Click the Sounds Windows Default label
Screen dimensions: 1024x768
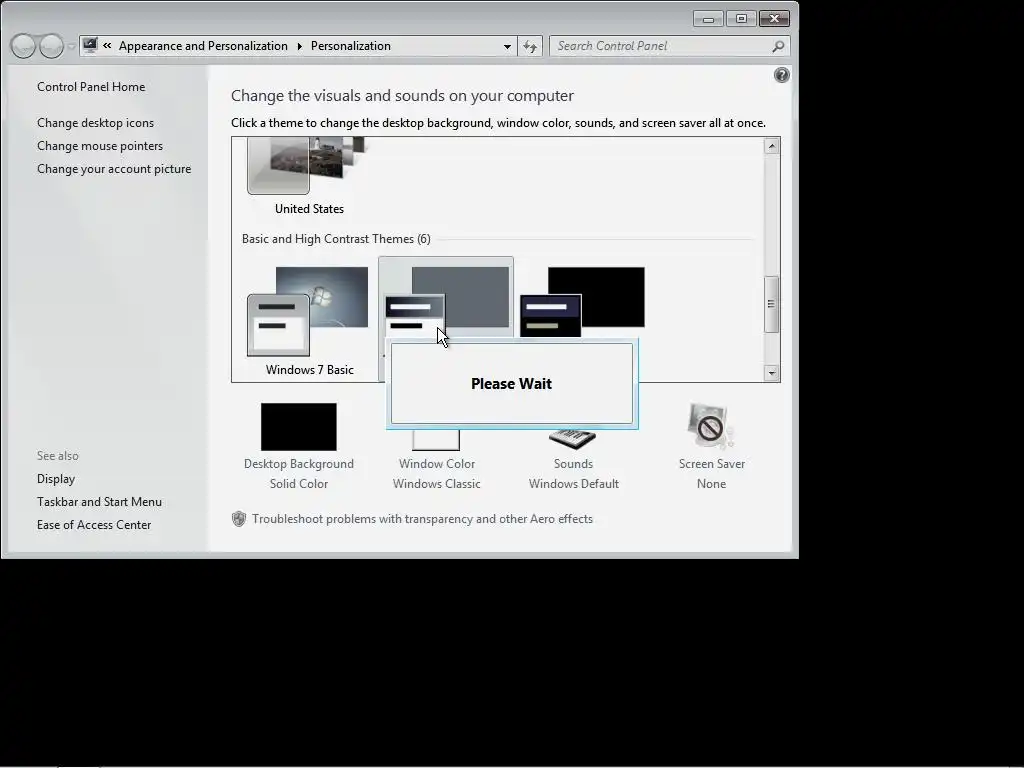point(573,473)
